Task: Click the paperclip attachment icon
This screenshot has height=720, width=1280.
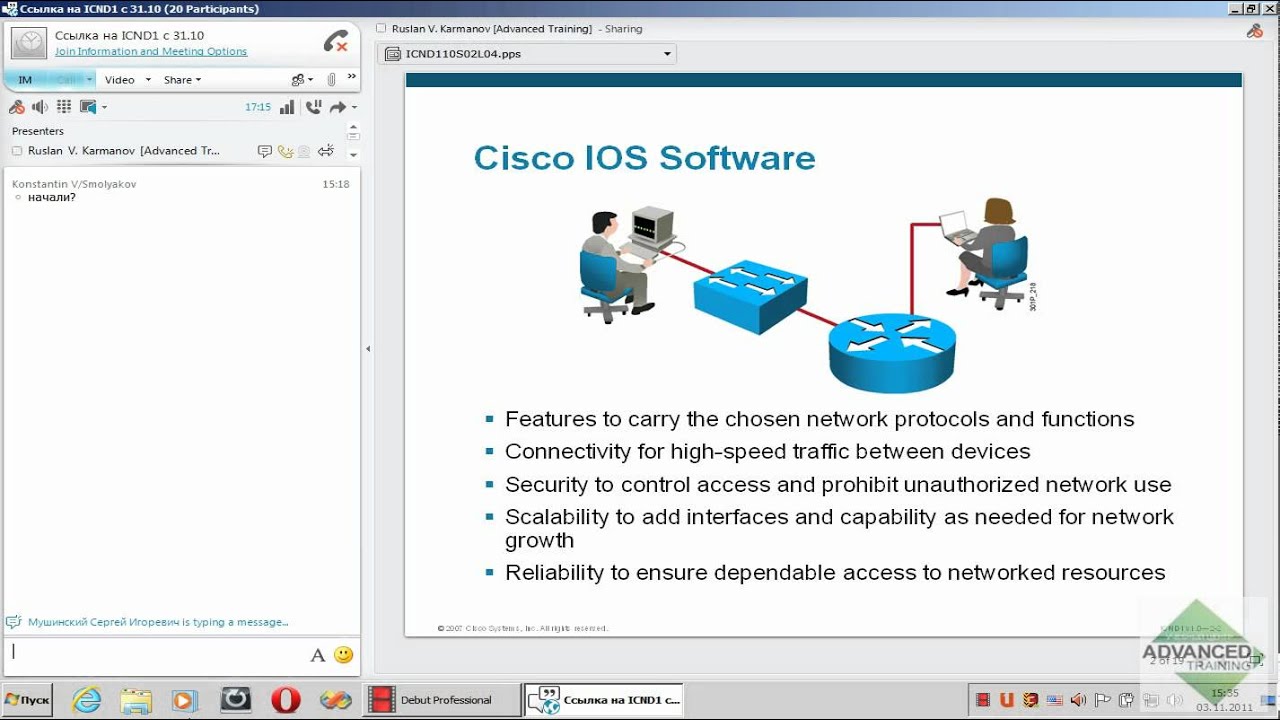Action: (331, 80)
